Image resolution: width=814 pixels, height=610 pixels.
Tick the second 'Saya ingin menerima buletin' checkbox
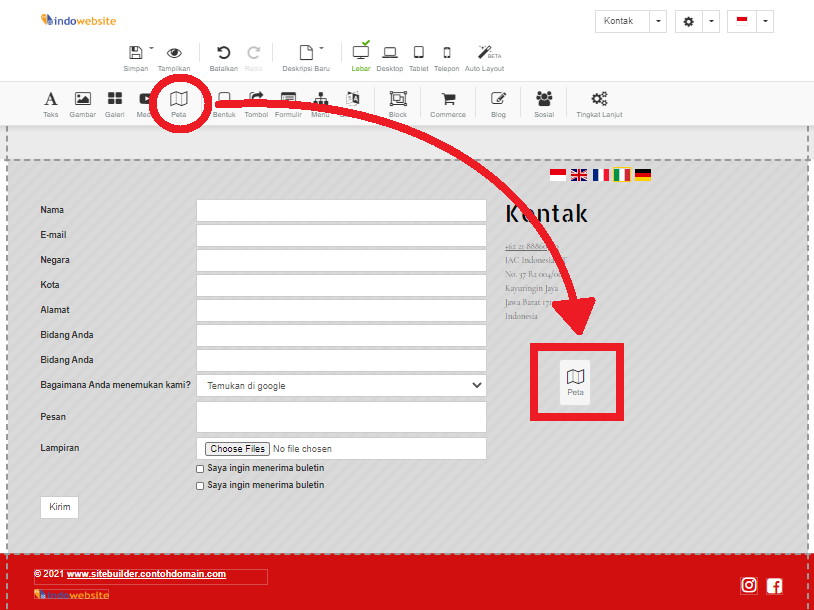pos(200,485)
